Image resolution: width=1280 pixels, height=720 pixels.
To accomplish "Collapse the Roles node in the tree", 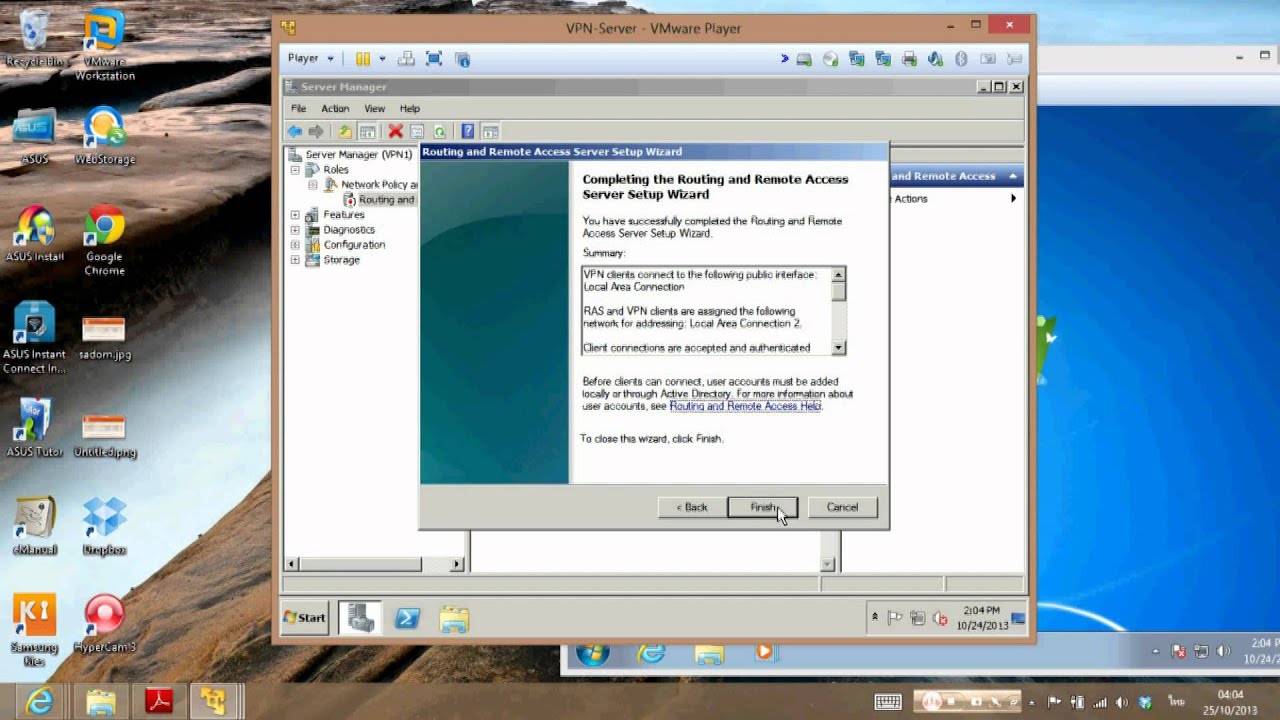I will point(295,170).
